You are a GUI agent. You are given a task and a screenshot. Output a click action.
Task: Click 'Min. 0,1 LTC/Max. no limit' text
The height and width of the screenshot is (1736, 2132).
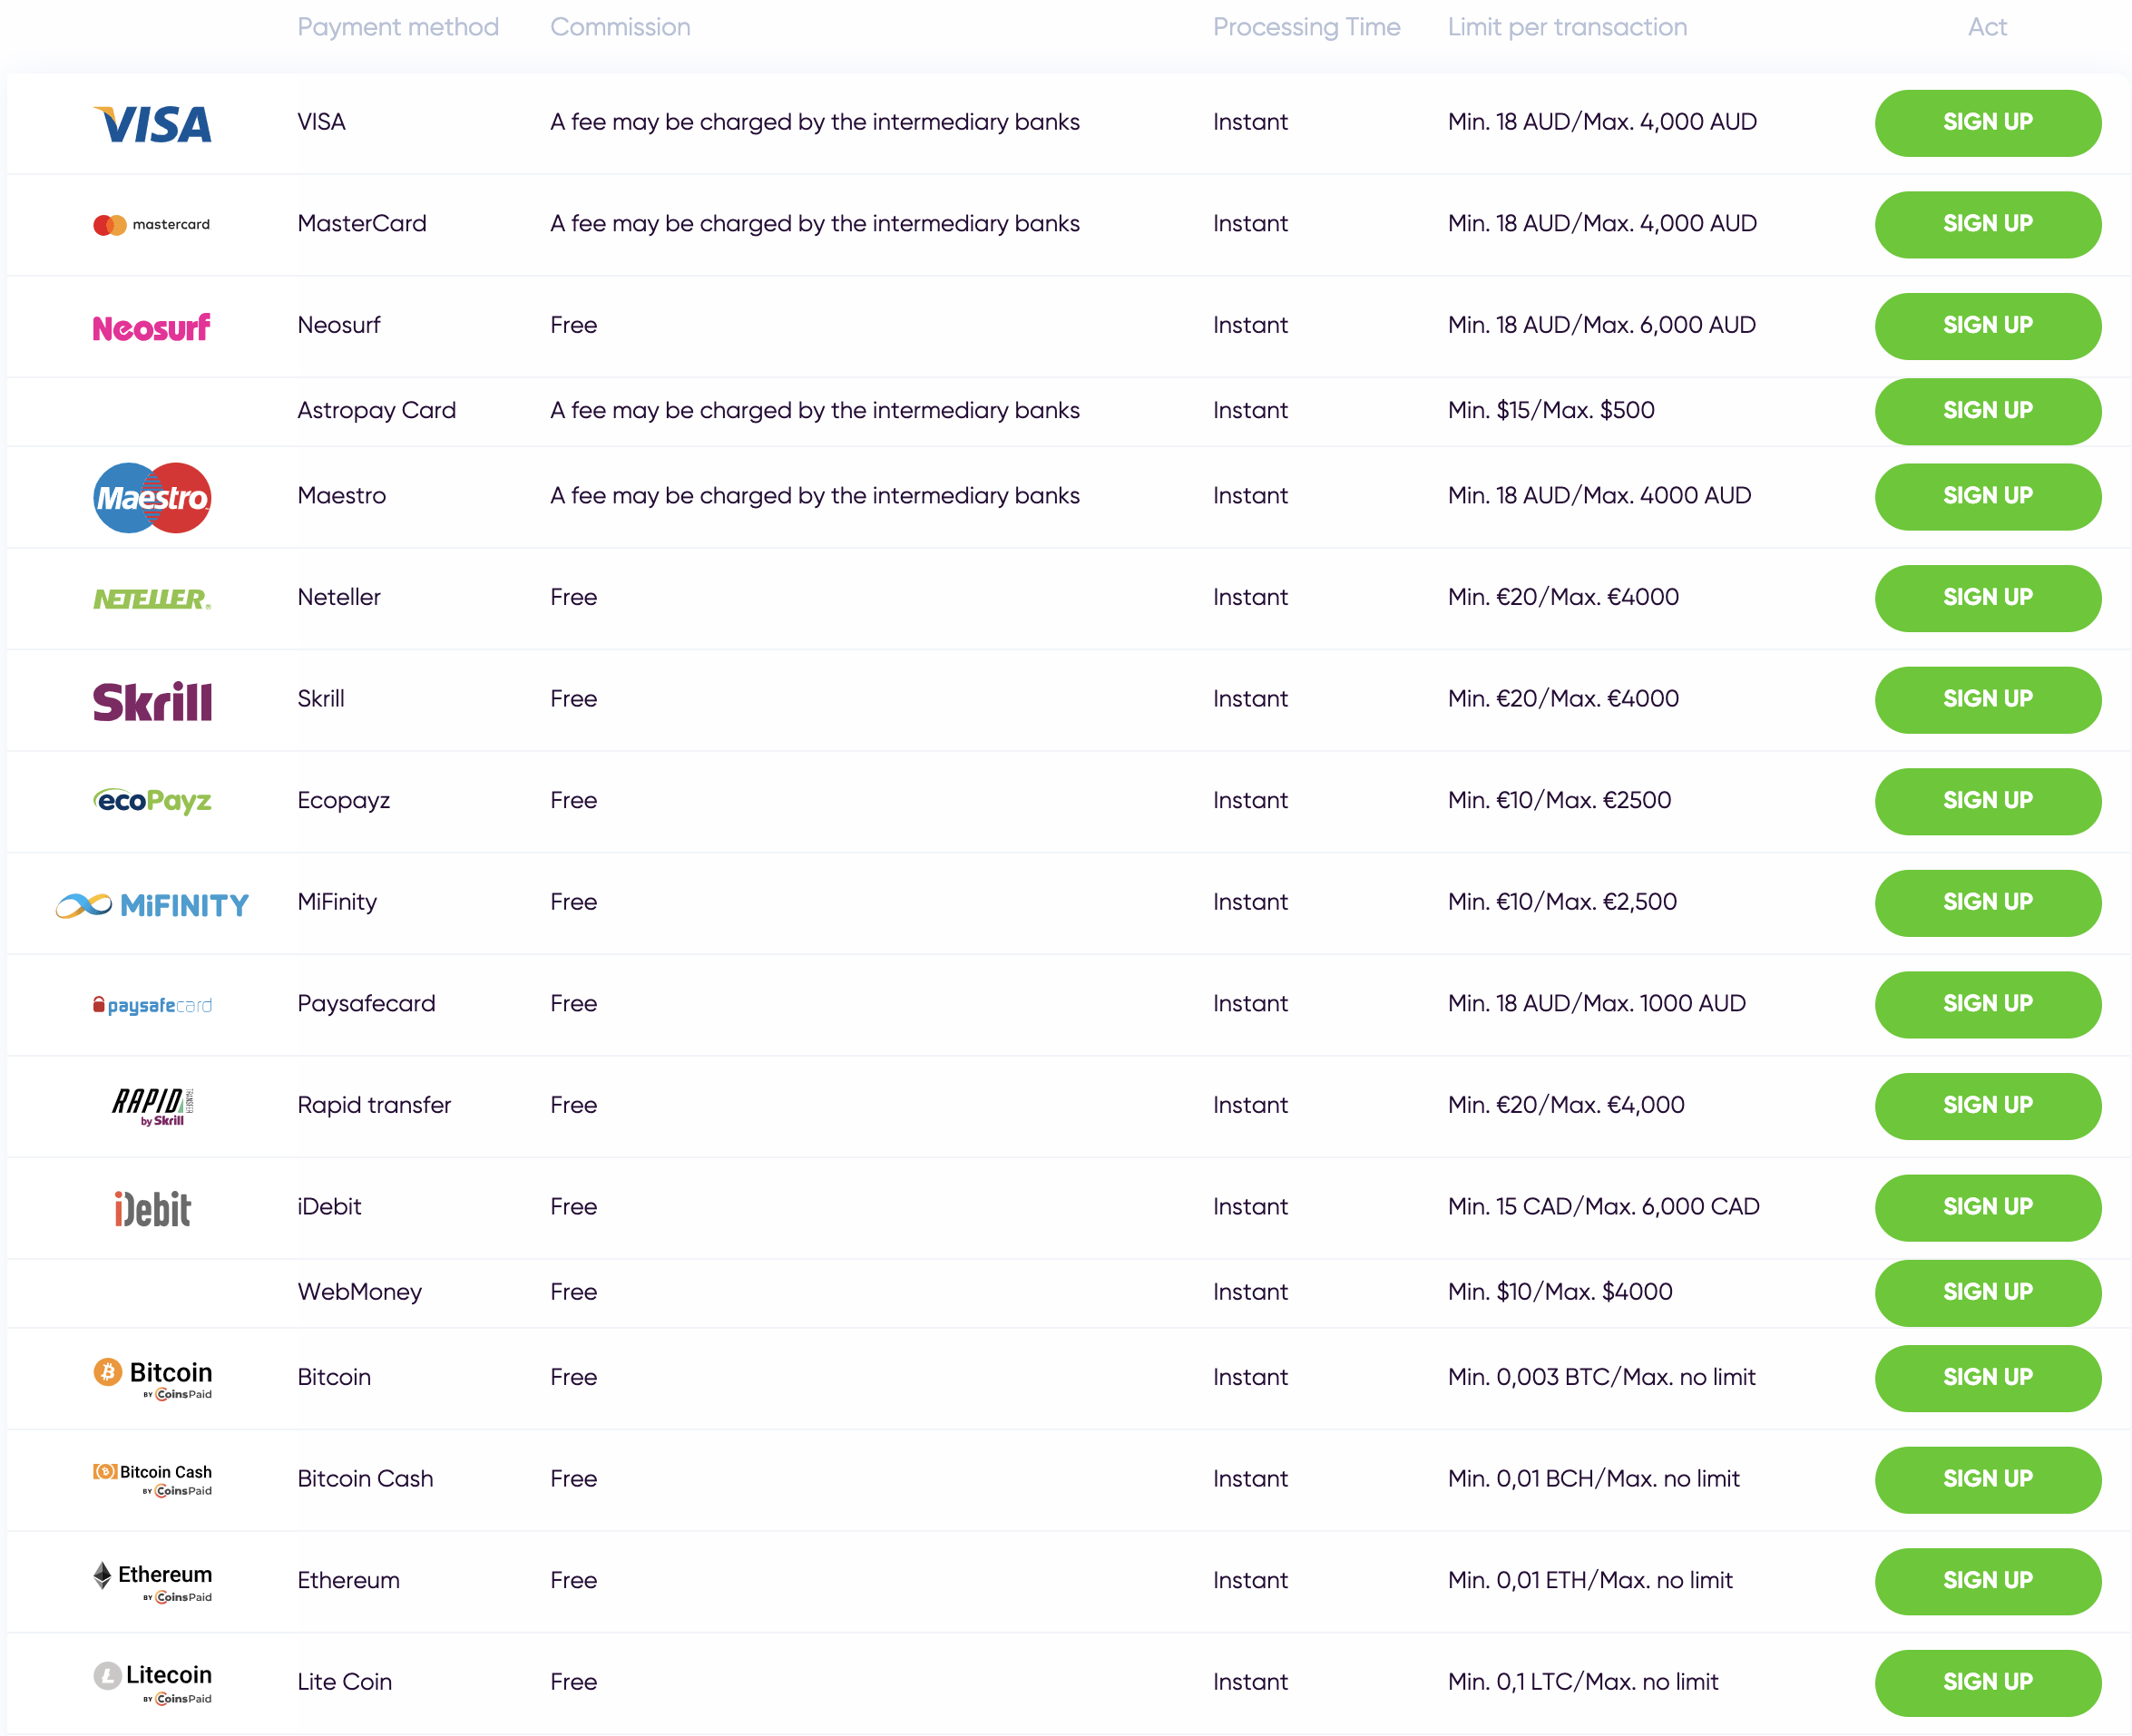[1583, 1682]
